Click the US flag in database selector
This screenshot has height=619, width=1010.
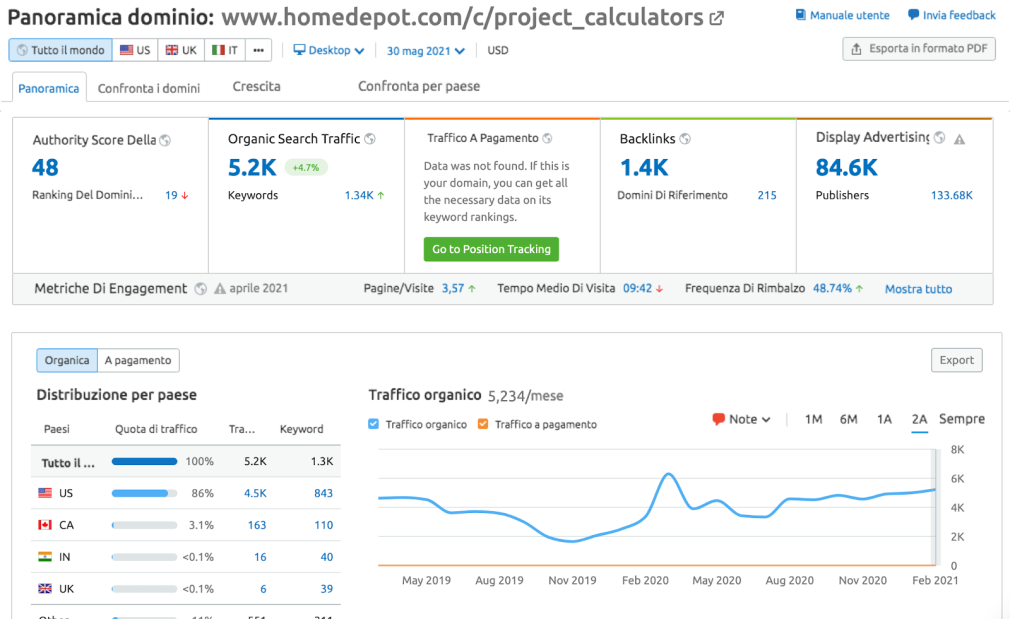(x=126, y=50)
